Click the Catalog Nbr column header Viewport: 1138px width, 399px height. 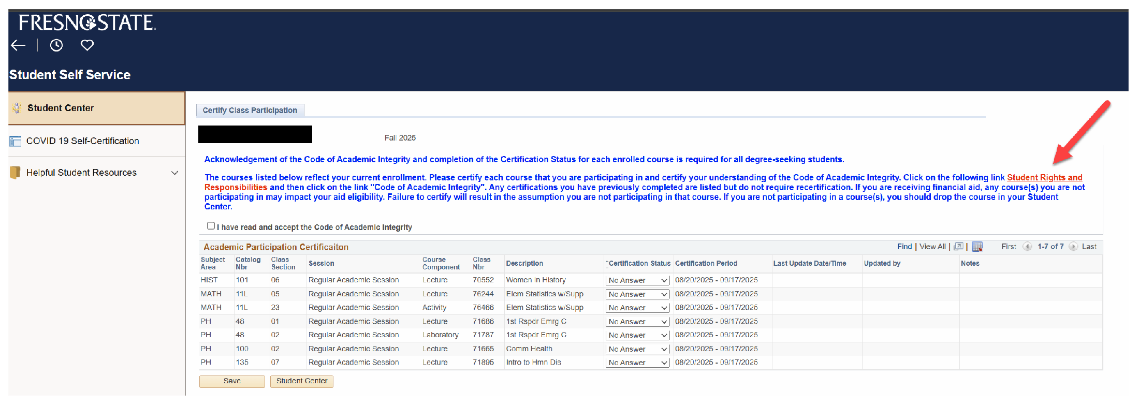(248, 263)
